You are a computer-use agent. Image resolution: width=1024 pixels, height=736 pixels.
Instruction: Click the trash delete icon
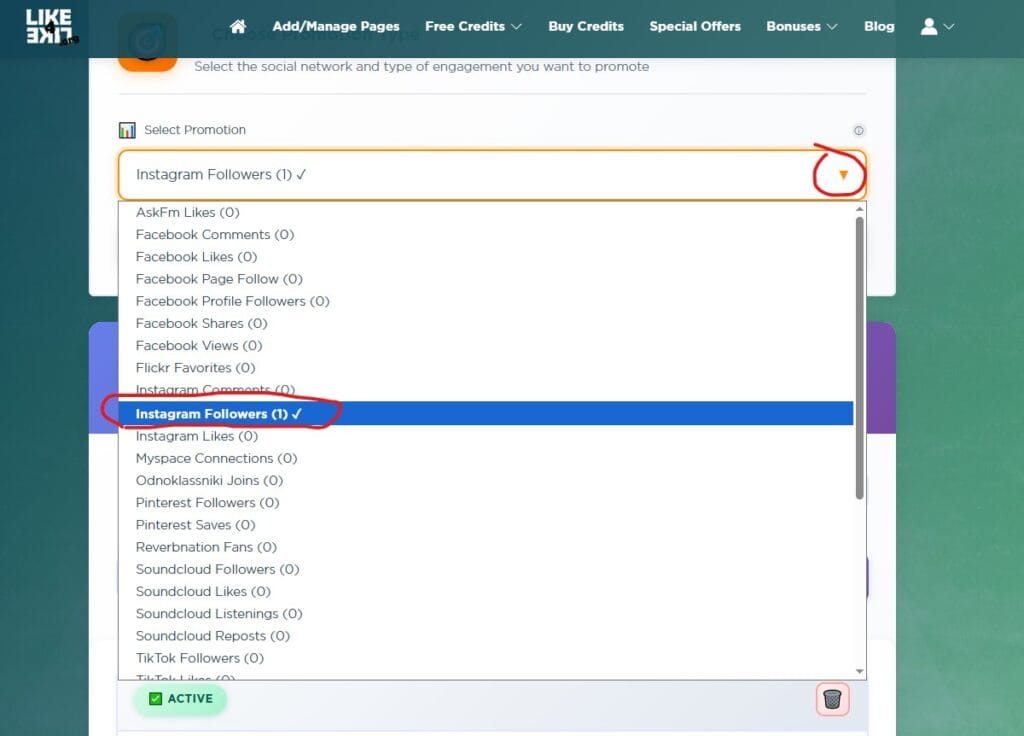pos(832,699)
